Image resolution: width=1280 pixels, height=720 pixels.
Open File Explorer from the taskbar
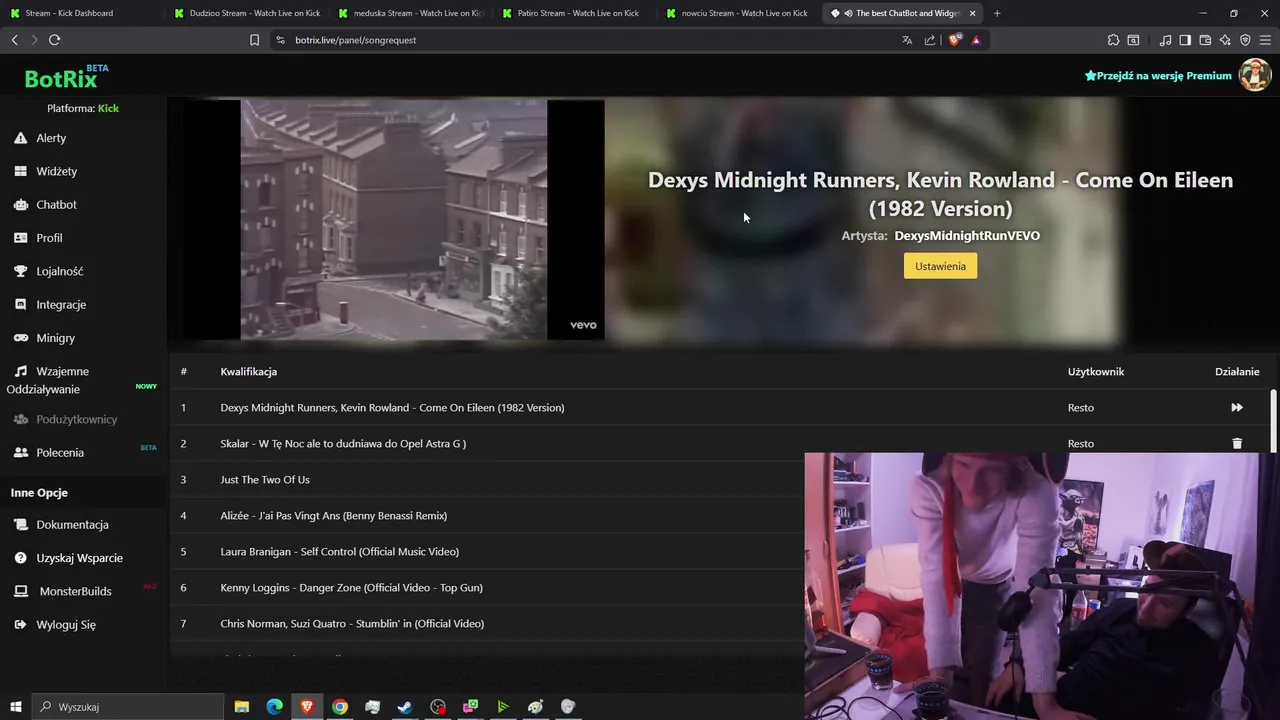pos(242,707)
